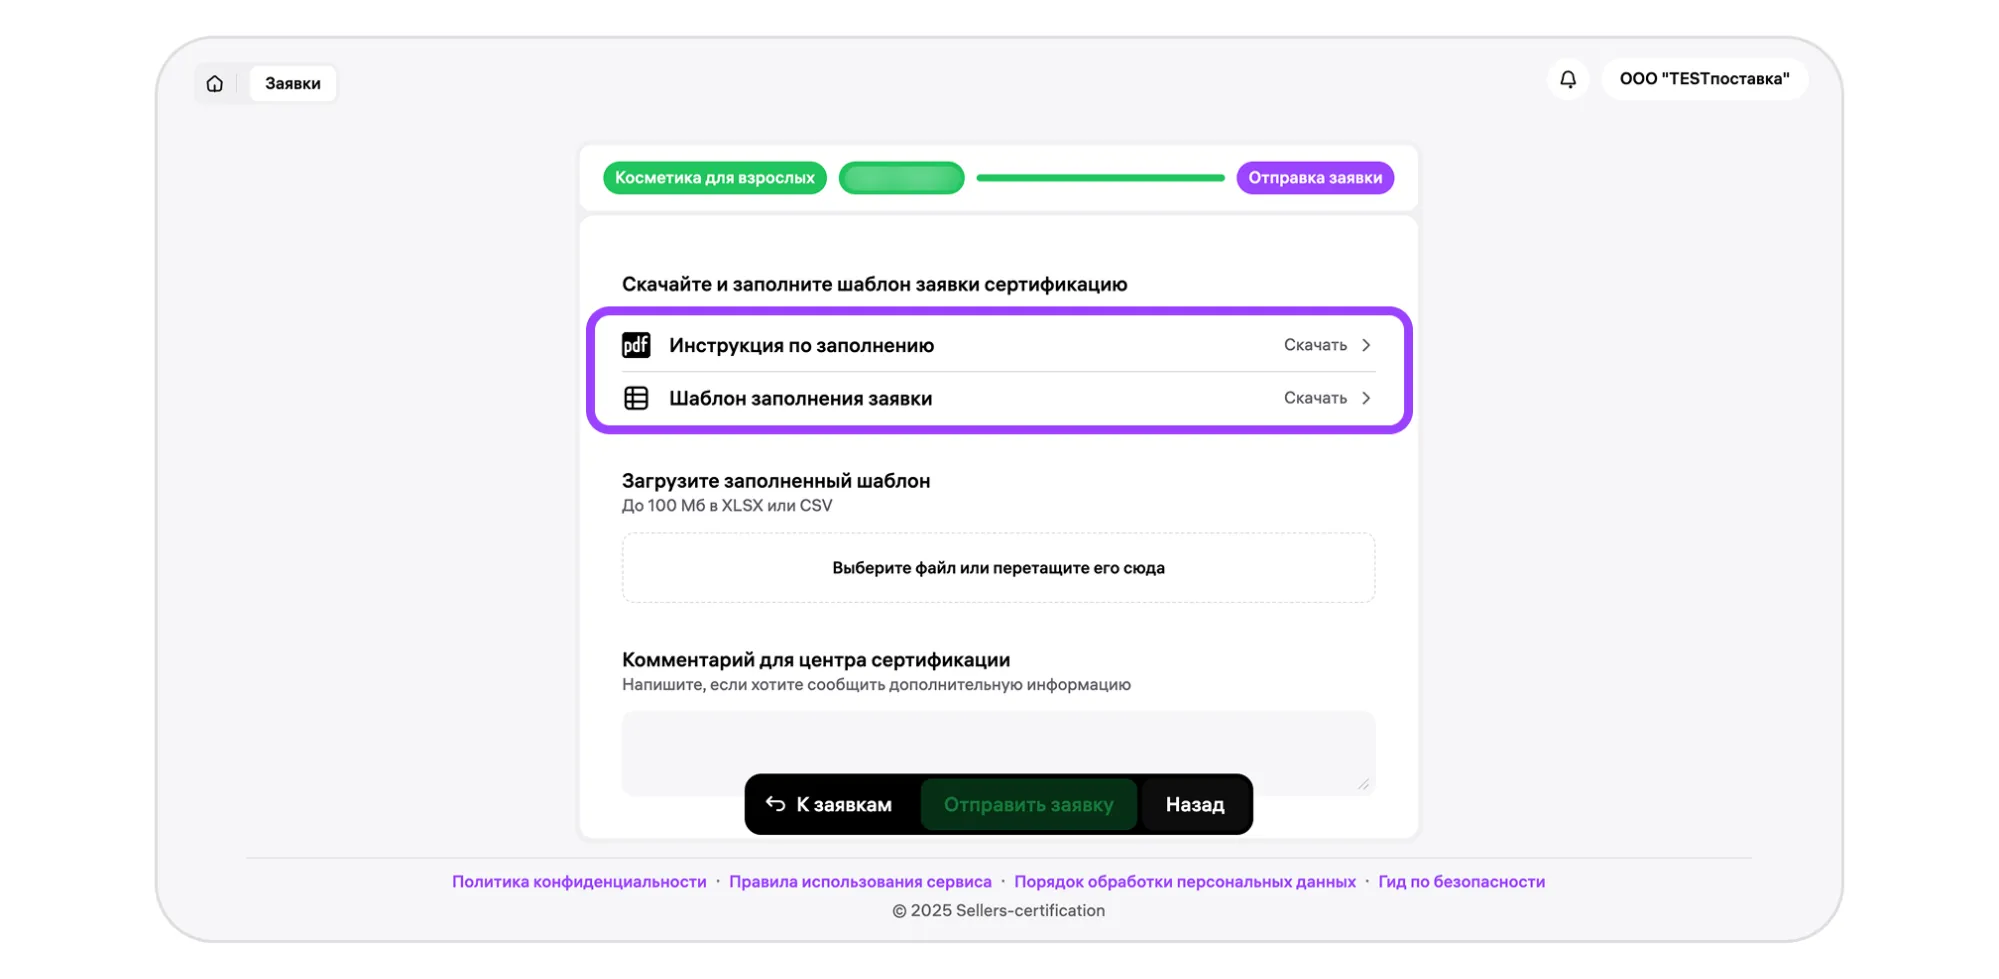Screen dimensions: 1999x979
Task: Open notifications via the bell icon
Action: (1567, 79)
